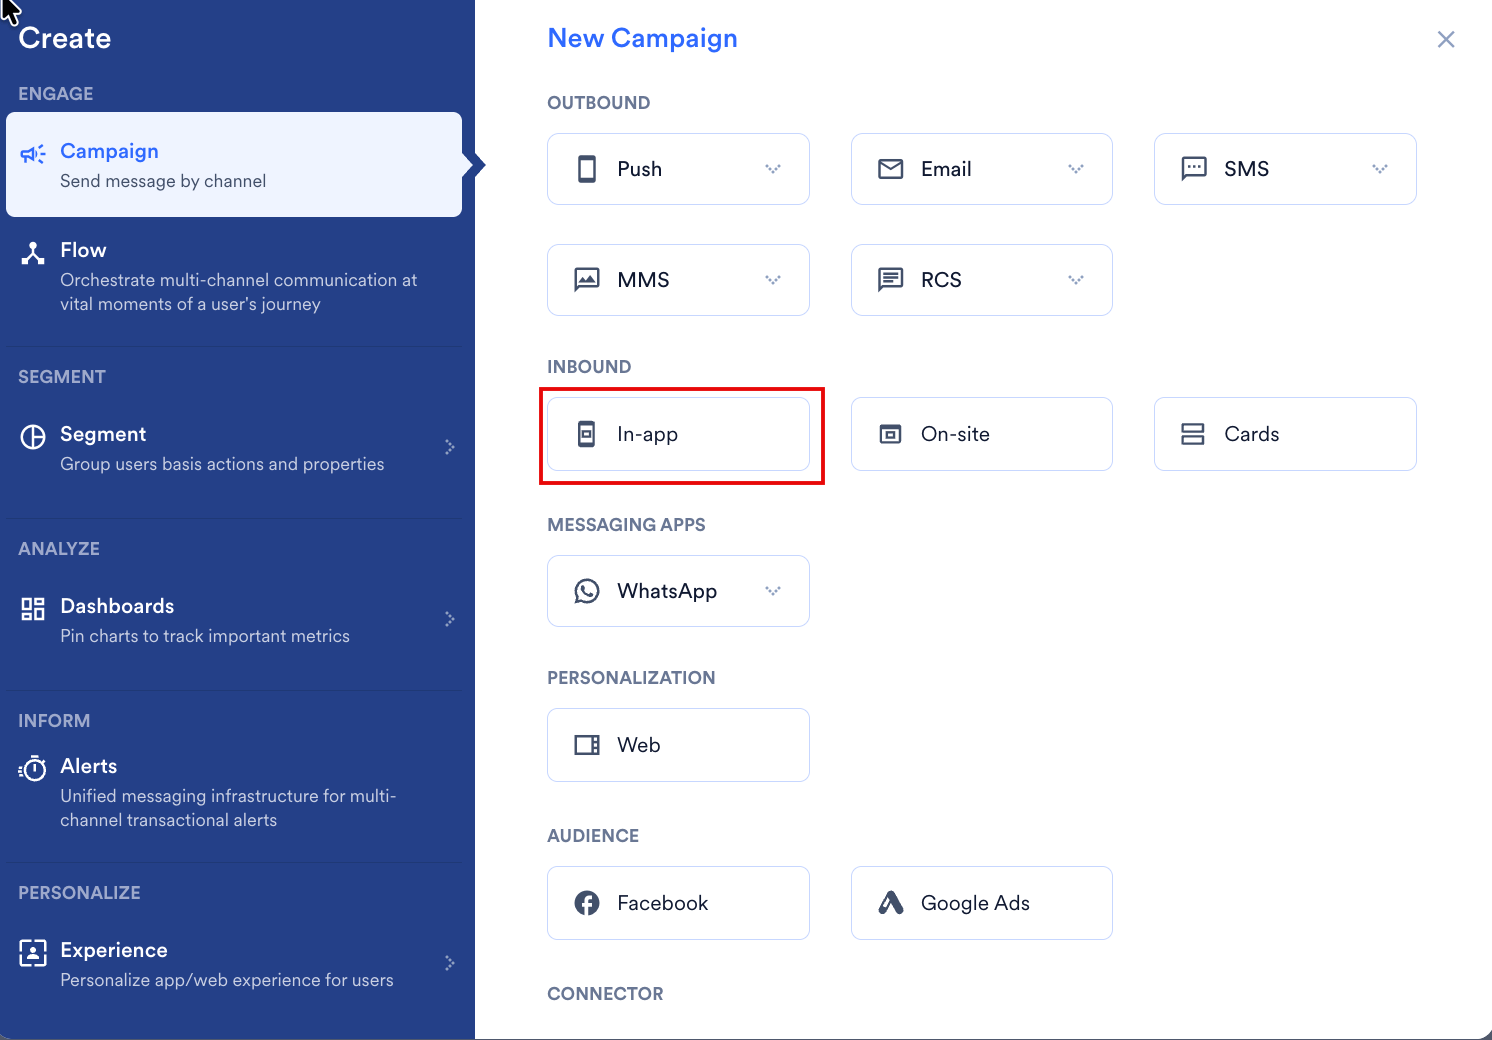Screen dimensions: 1492x1040
Task: Click the Push phone icon
Action: click(587, 169)
